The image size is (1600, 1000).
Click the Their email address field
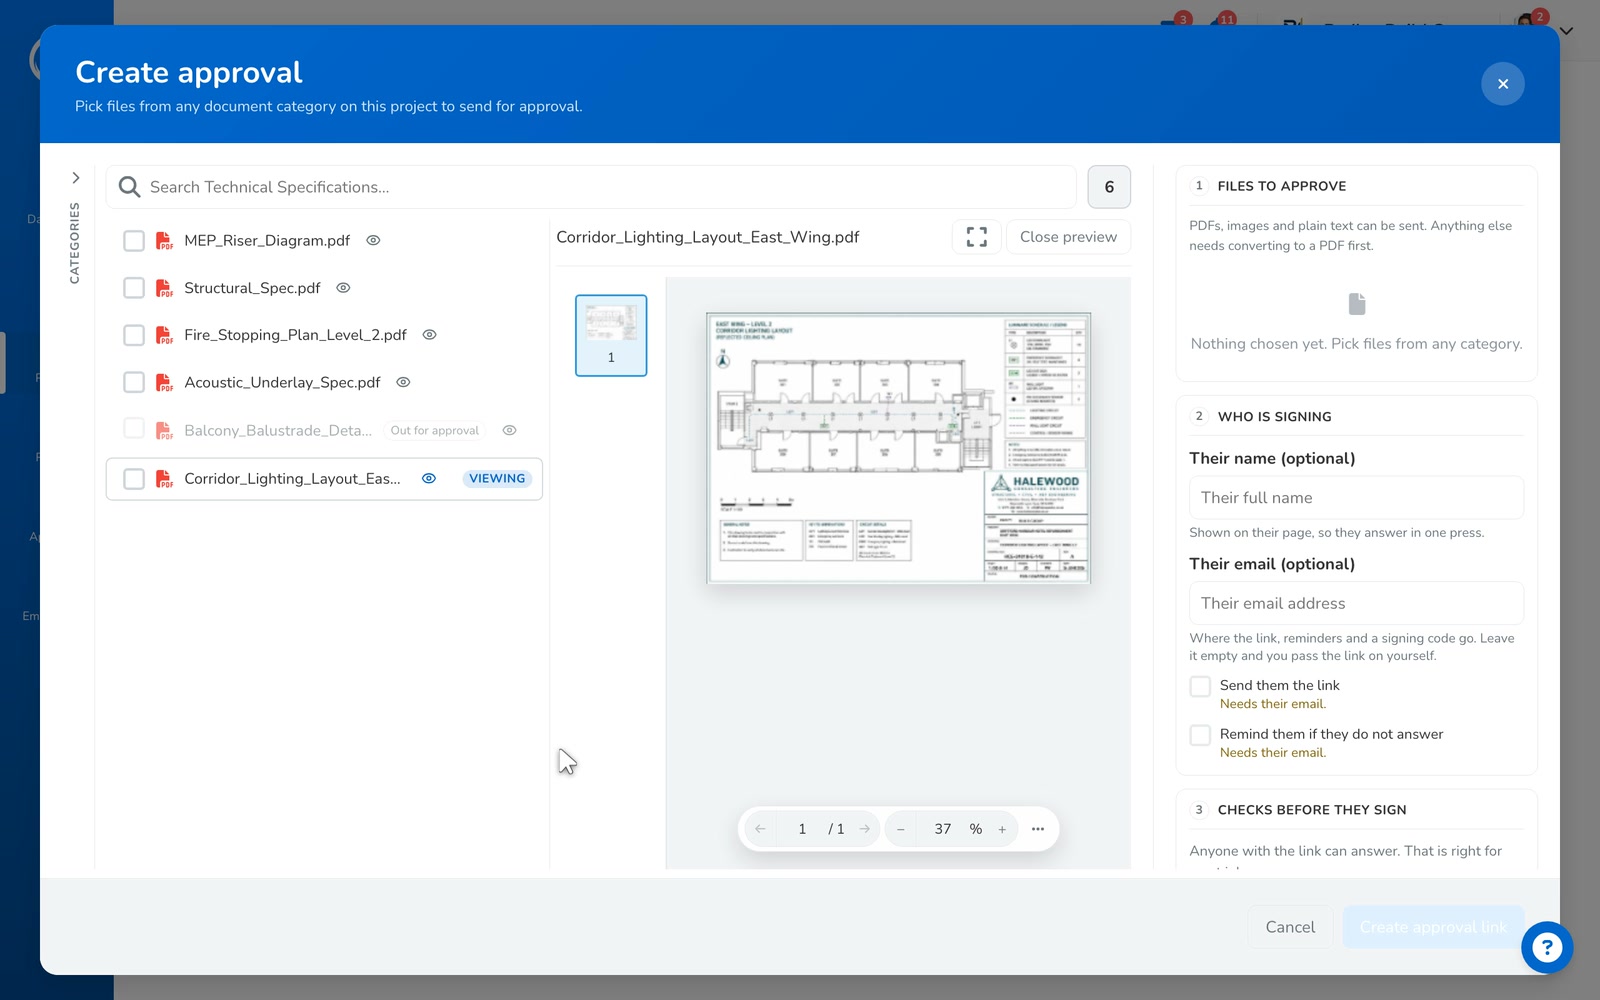pos(1356,604)
